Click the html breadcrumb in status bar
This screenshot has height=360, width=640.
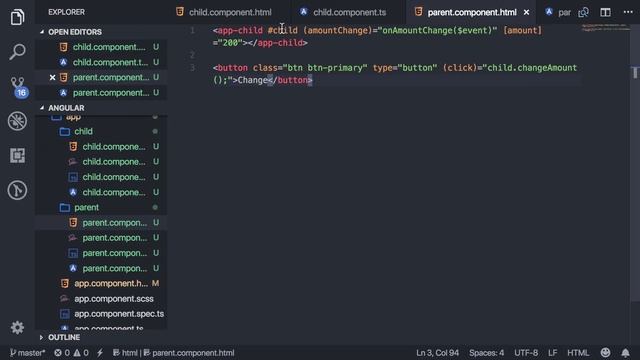(x=125, y=353)
